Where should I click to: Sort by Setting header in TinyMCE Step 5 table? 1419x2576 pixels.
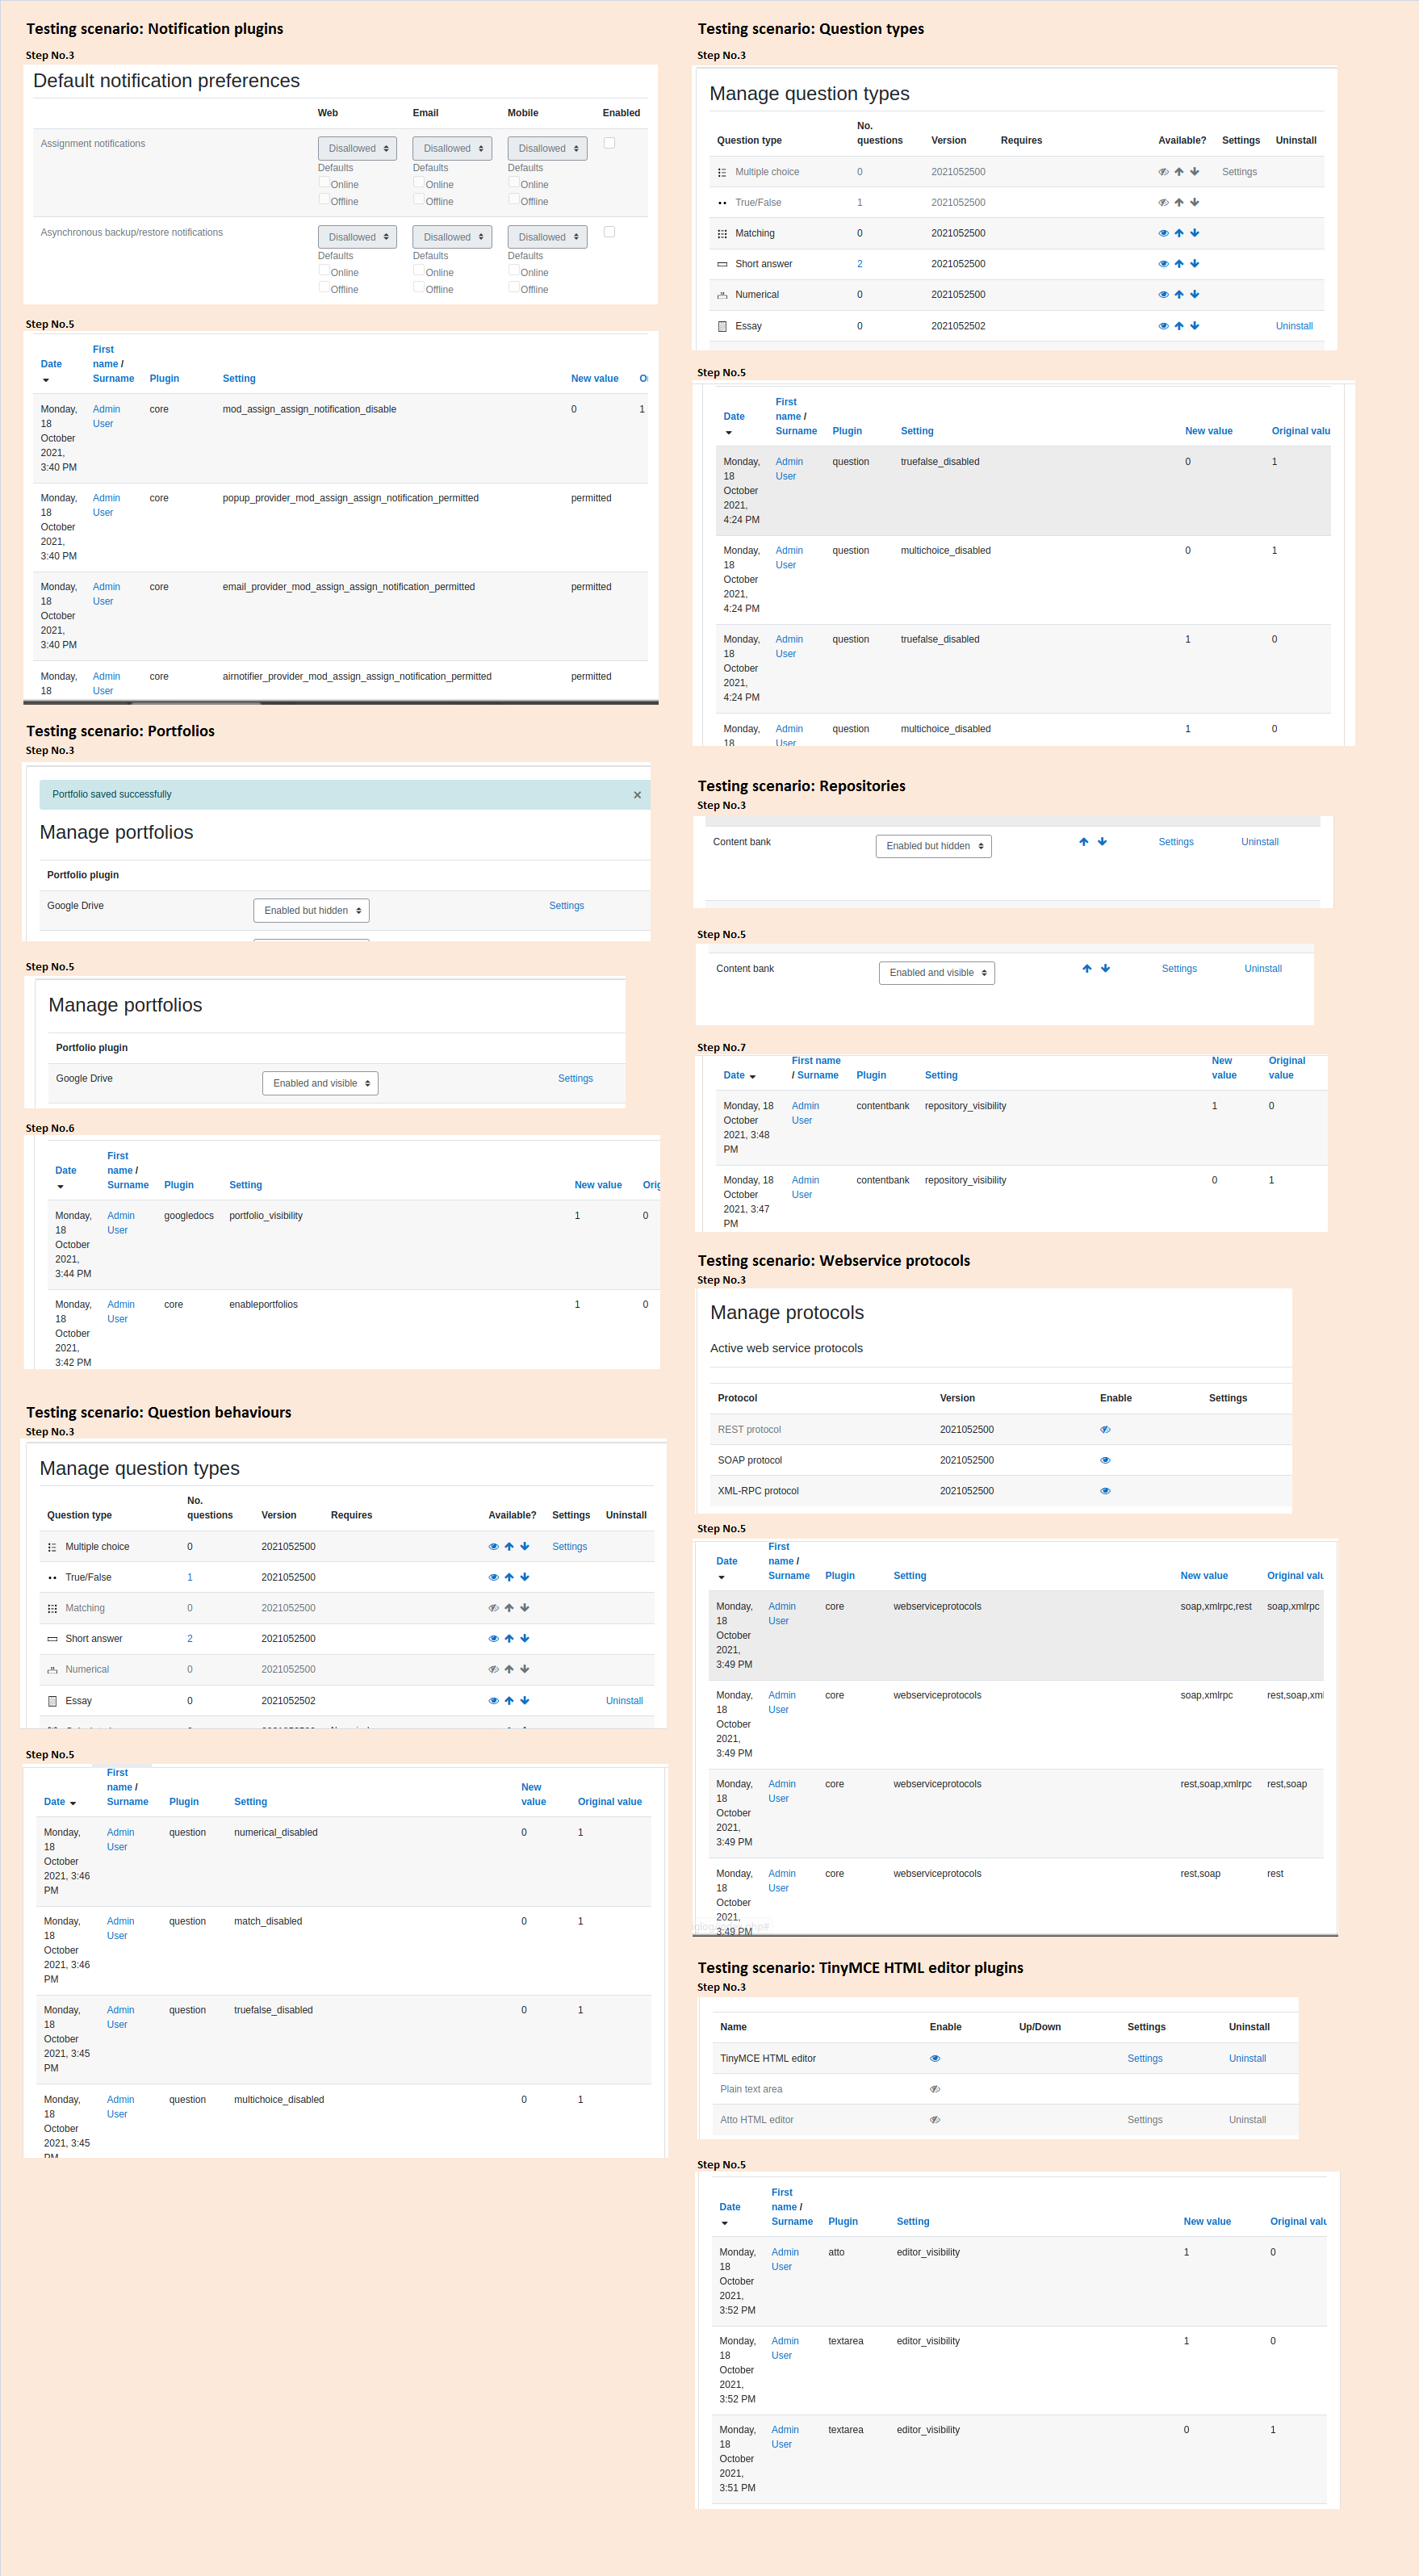(912, 2222)
